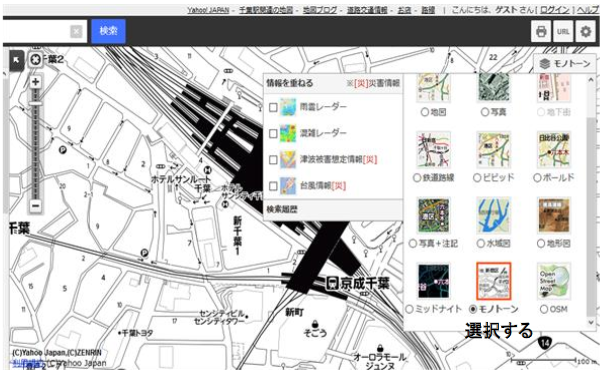Expand the 検索履歴 section
Viewport: 604px width, 377px height.
coord(333,209)
